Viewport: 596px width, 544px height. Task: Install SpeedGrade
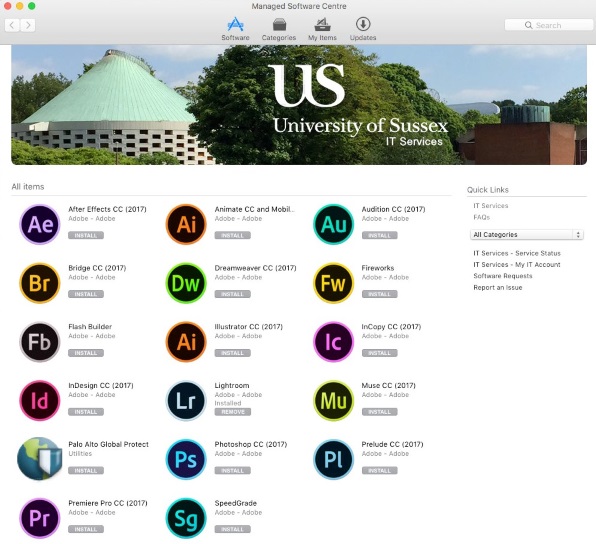(x=233, y=529)
